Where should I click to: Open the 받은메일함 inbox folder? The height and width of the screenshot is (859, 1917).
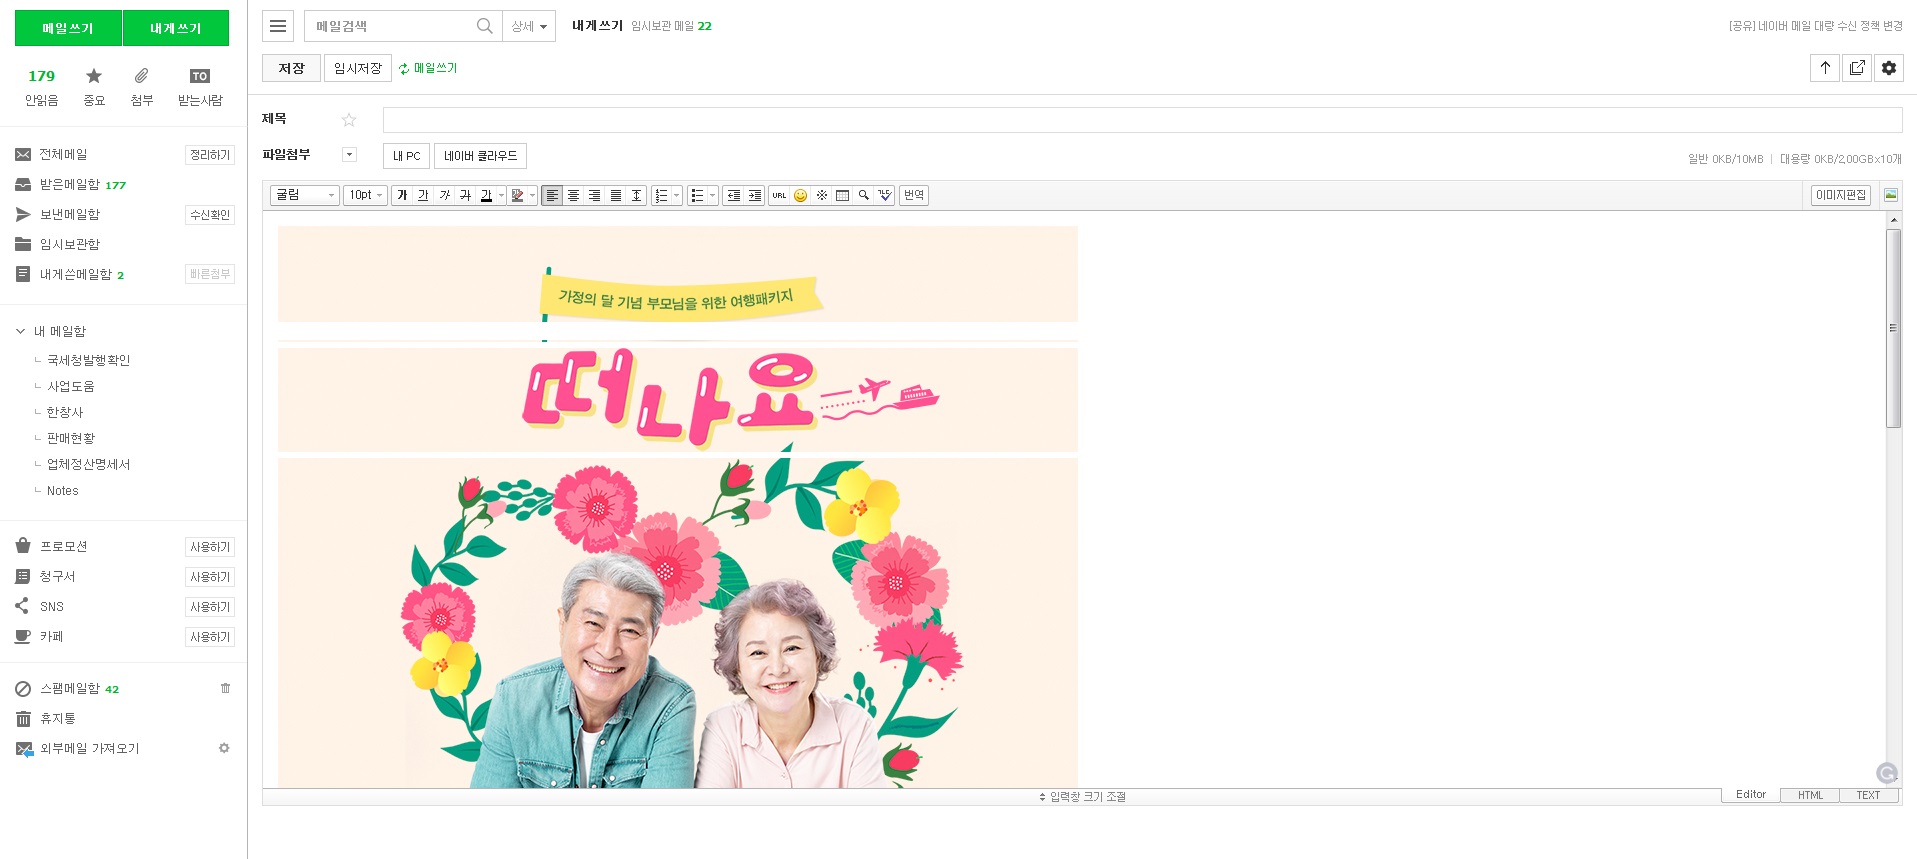pyautogui.click(x=70, y=185)
